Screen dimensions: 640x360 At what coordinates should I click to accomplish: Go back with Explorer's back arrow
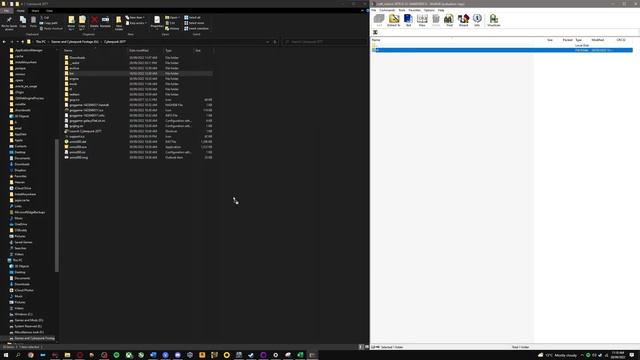point(4,42)
